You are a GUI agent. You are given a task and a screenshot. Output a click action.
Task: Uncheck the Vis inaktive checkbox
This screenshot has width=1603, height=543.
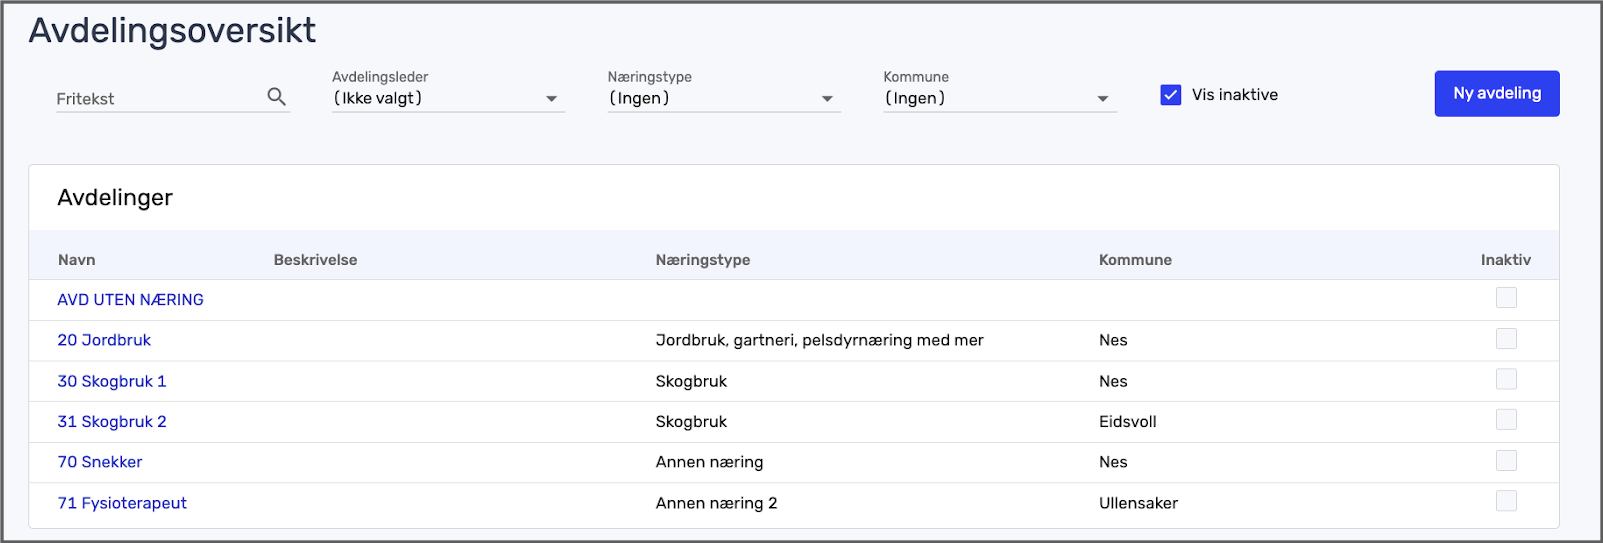pos(1171,95)
